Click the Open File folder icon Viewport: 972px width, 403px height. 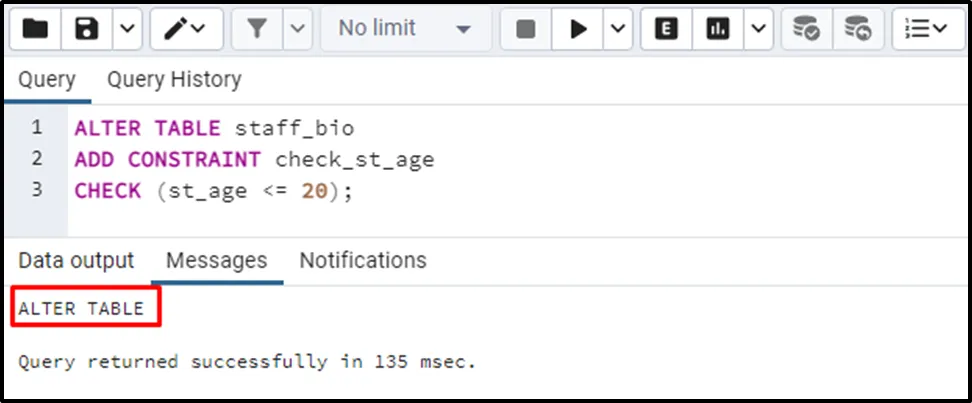pyautogui.click(x=36, y=29)
